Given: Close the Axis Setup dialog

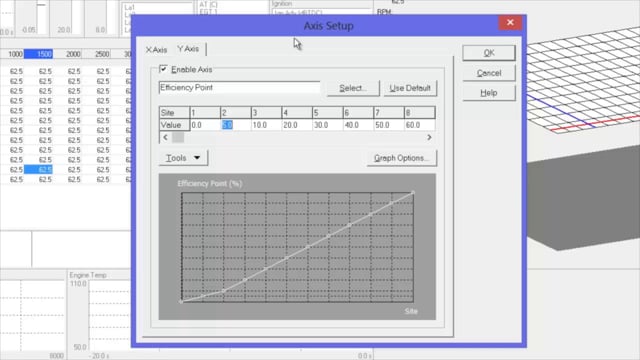Looking at the screenshot, I should click(x=510, y=22).
